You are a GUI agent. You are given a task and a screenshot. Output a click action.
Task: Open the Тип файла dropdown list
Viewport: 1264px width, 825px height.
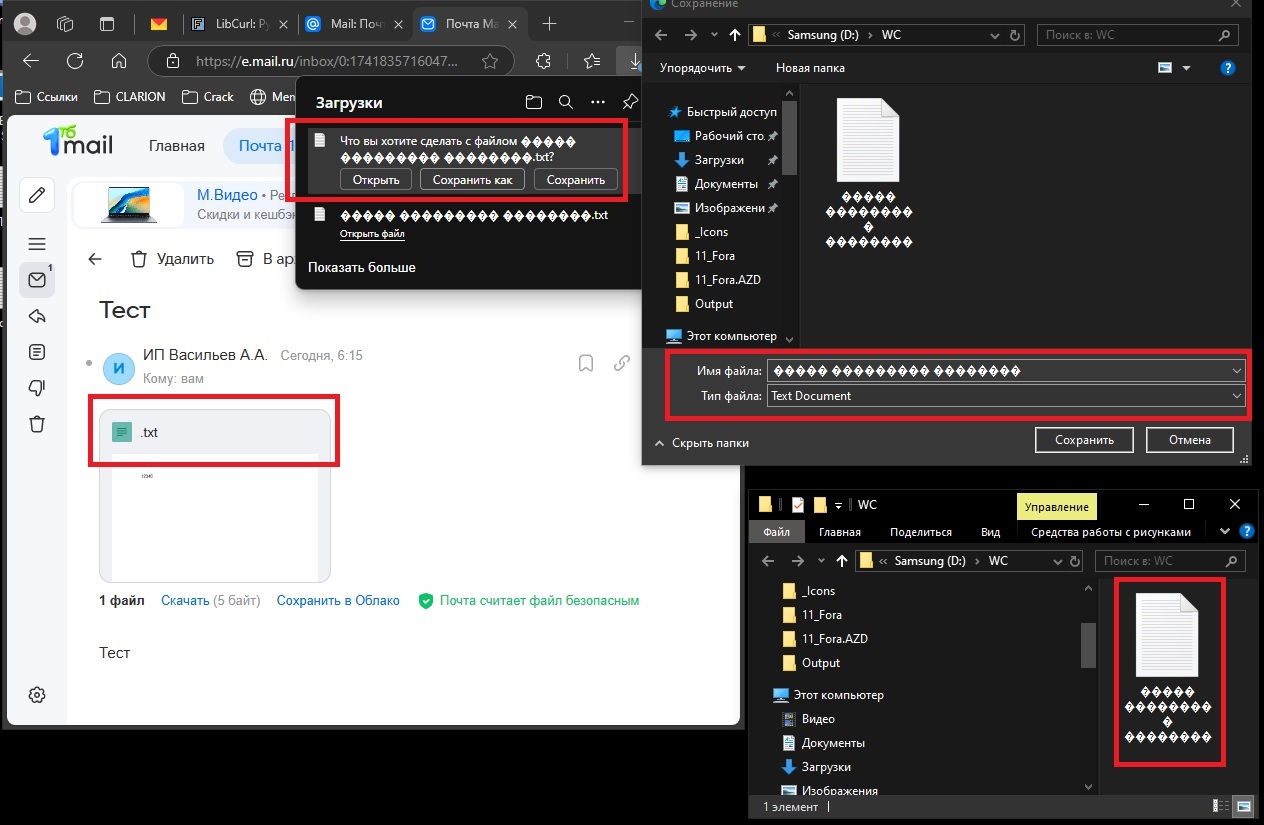click(1237, 396)
